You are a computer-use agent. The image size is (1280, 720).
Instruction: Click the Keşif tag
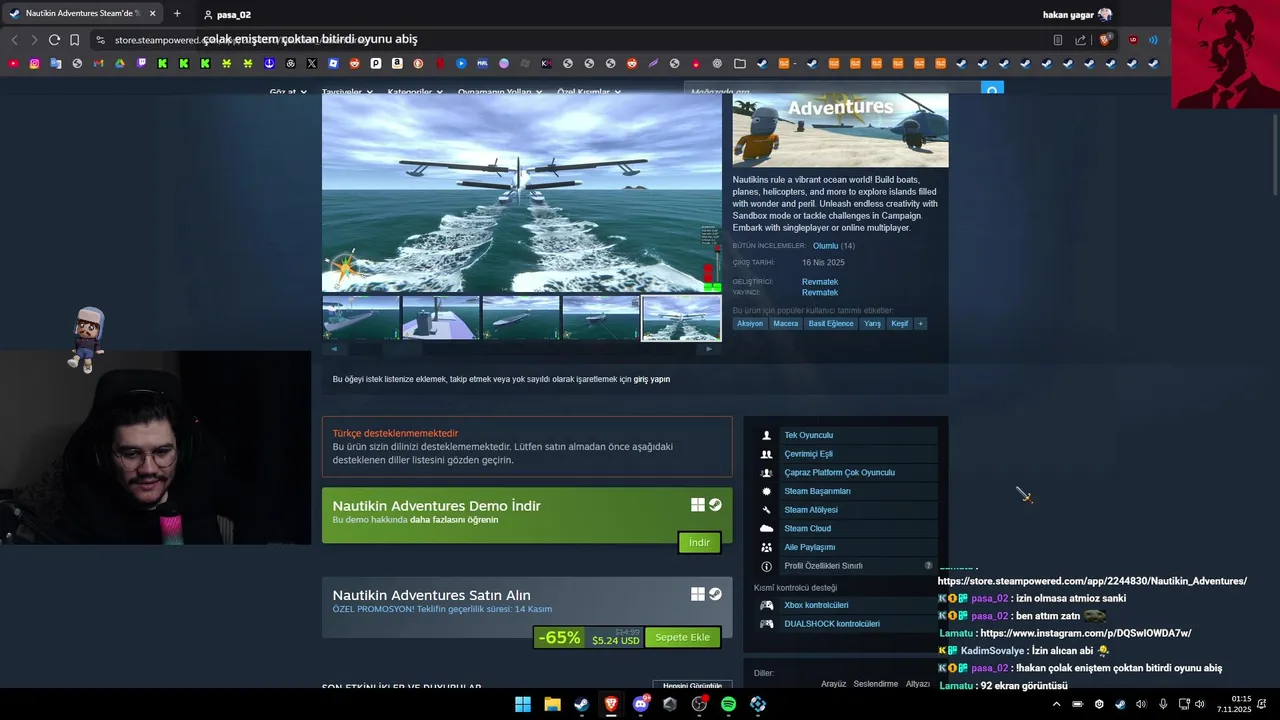point(900,323)
